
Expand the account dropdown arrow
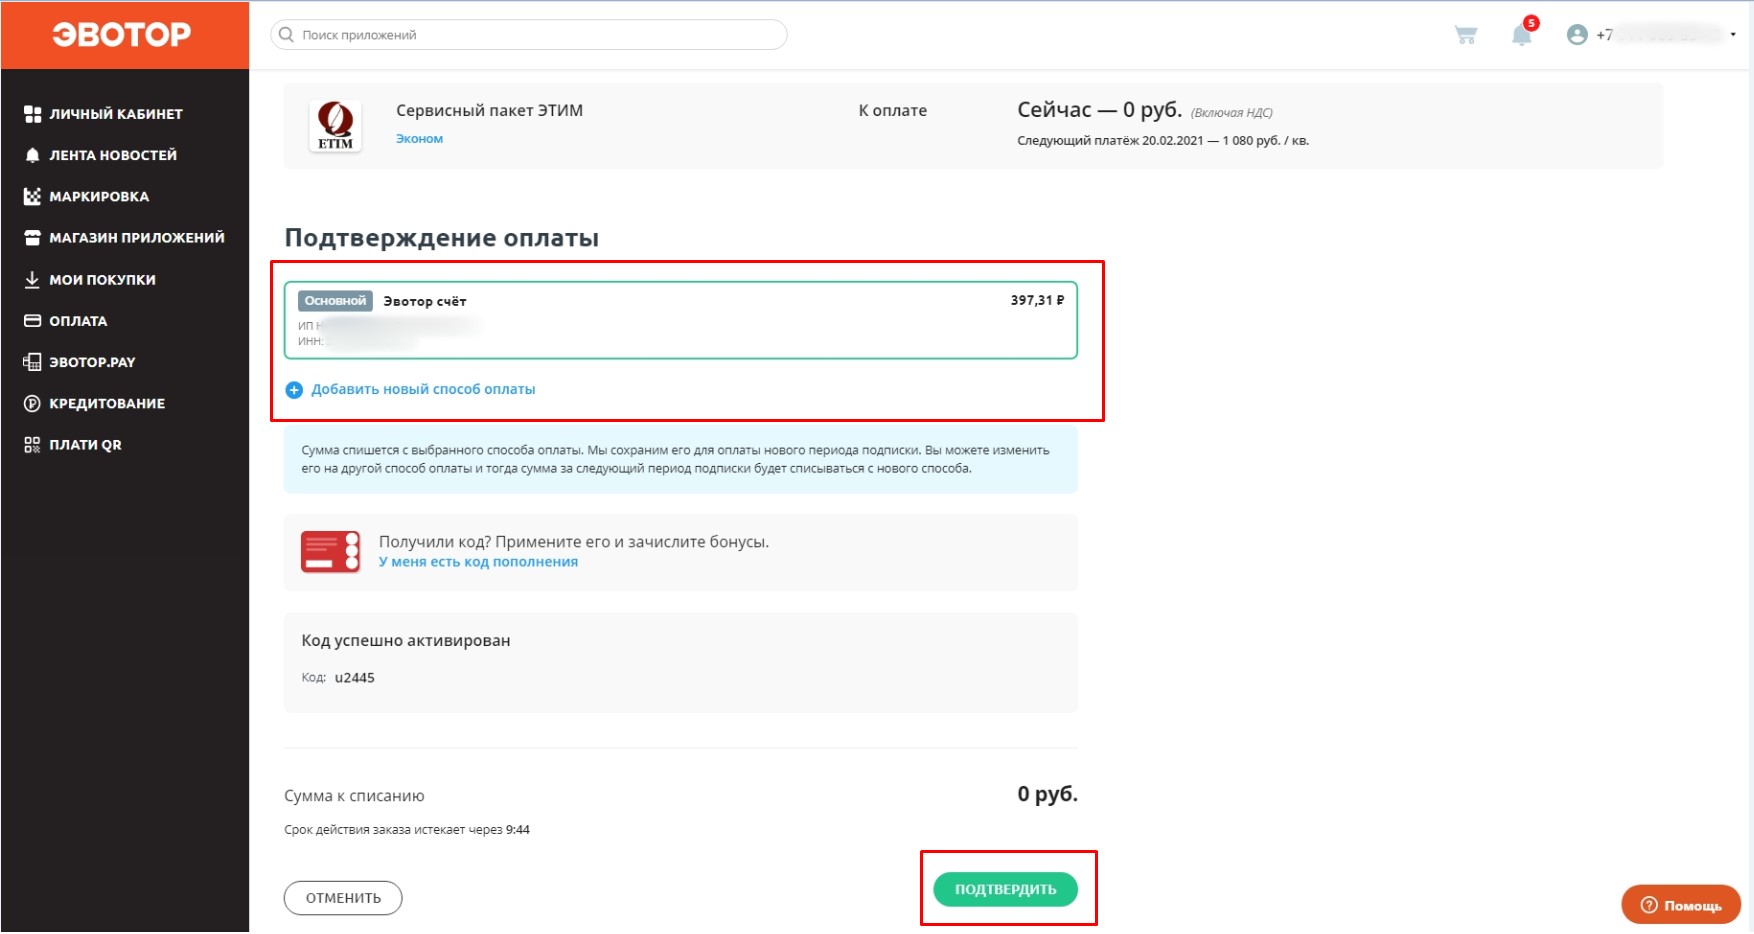(x=1733, y=35)
